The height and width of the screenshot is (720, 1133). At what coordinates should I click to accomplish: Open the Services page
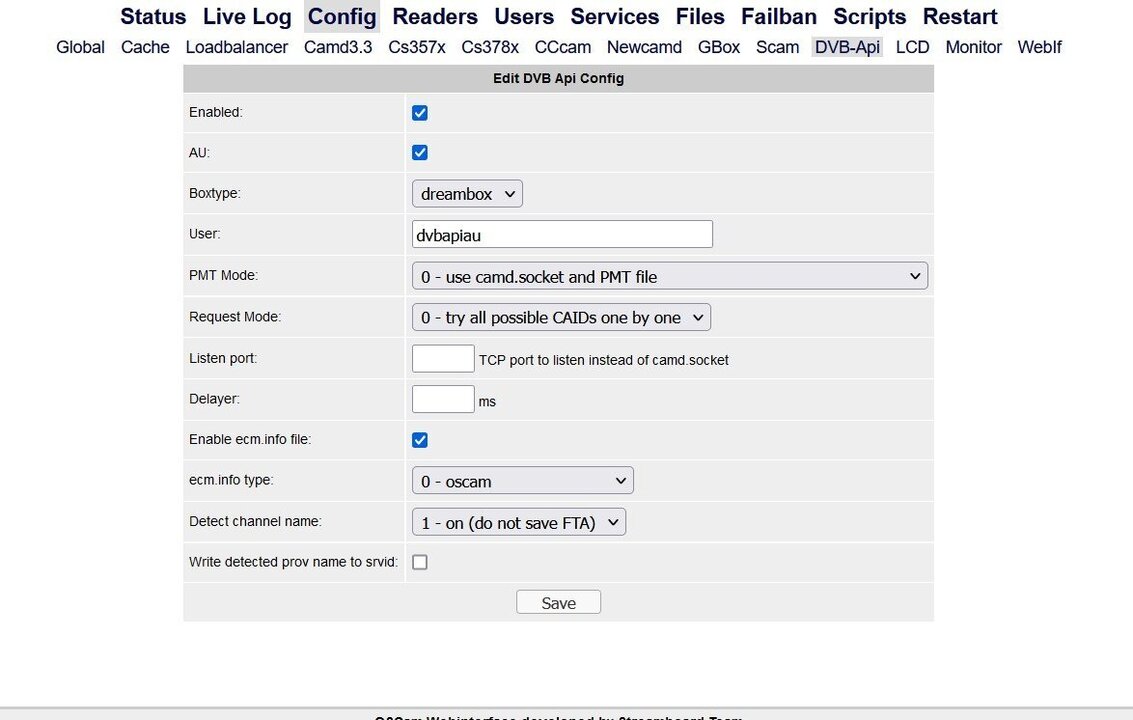point(614,16)
